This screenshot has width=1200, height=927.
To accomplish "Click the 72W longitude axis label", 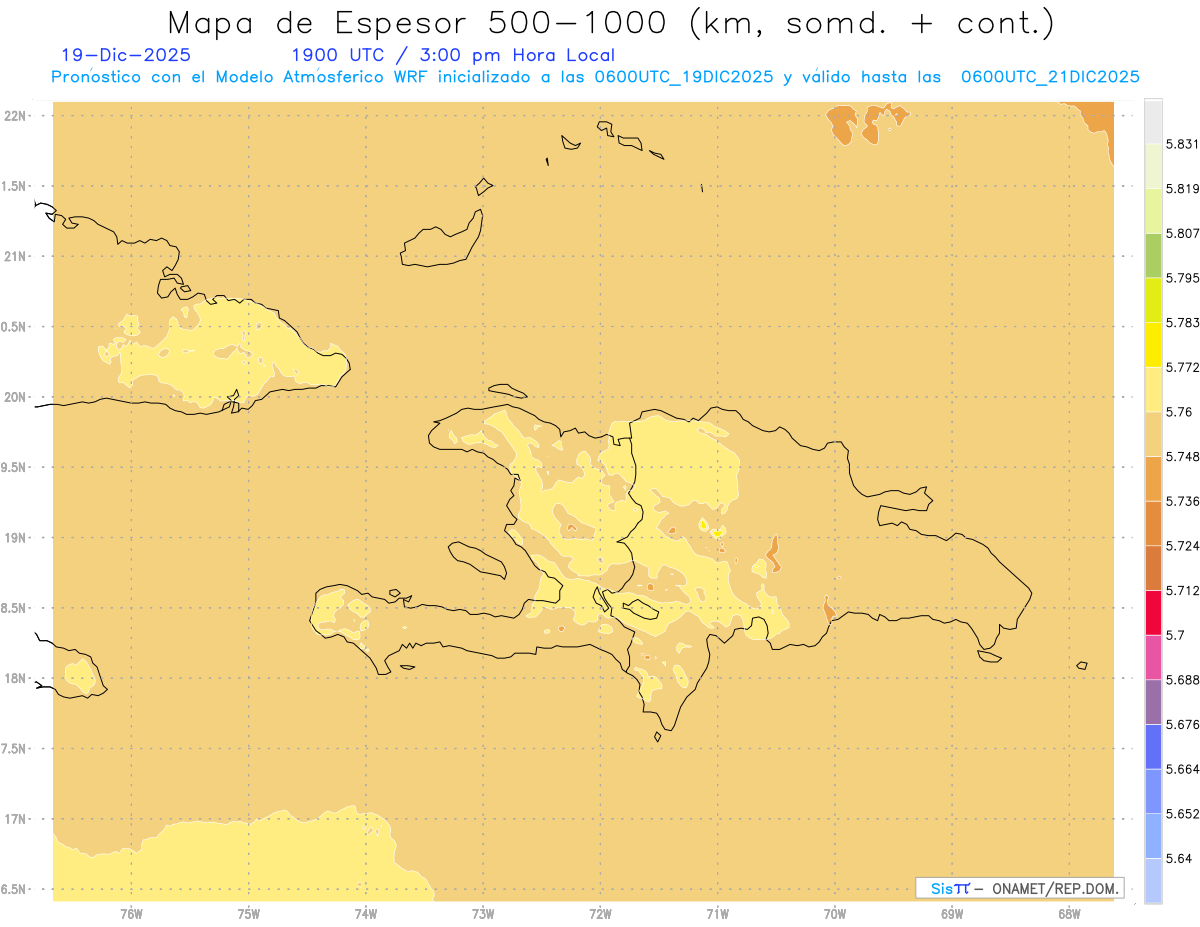I will [600, 913].
